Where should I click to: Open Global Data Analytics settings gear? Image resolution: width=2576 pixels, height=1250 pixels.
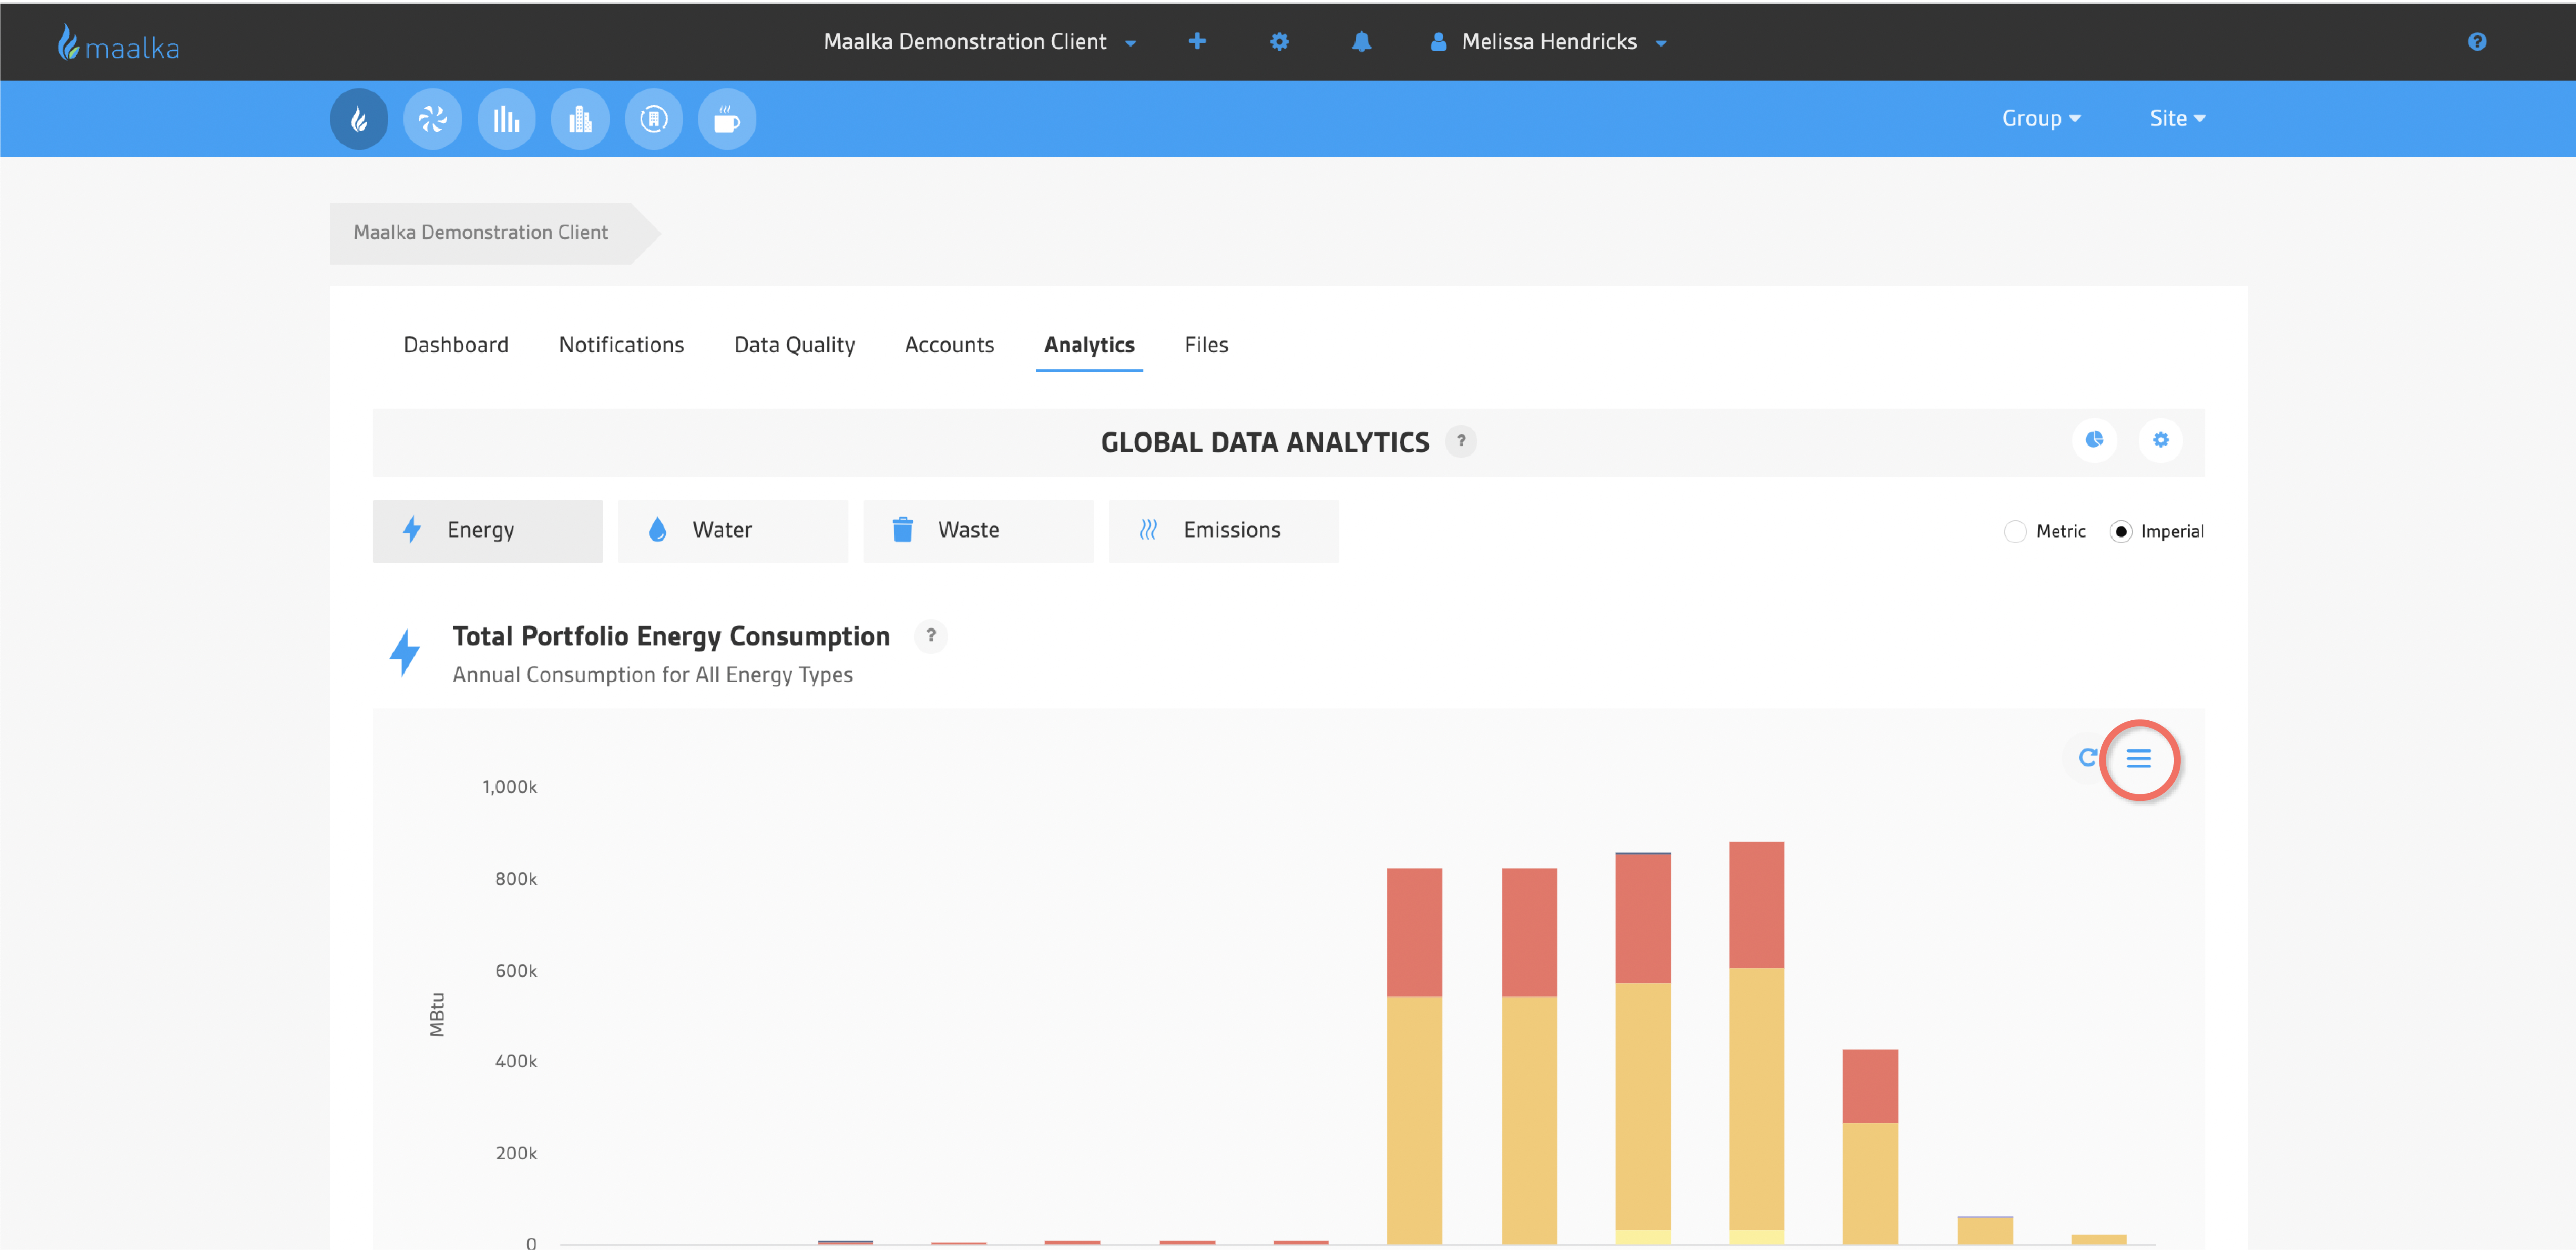click(x=2161, y=440)
